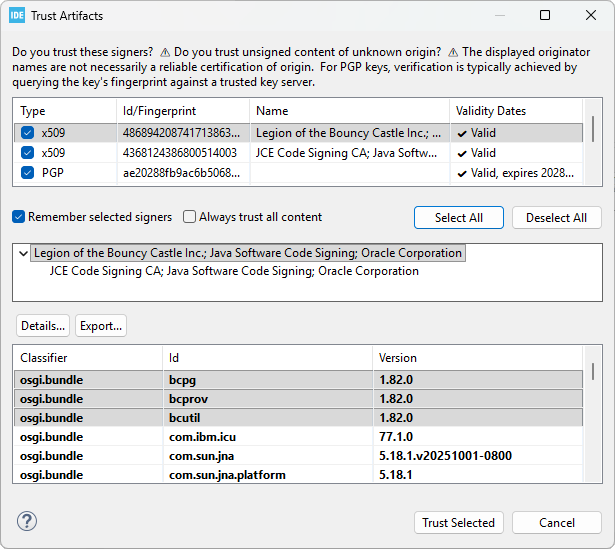615x549 pixels.
Task: Disable Remember selected signers option
Action: pyautogui.click(x=19, y=217)
